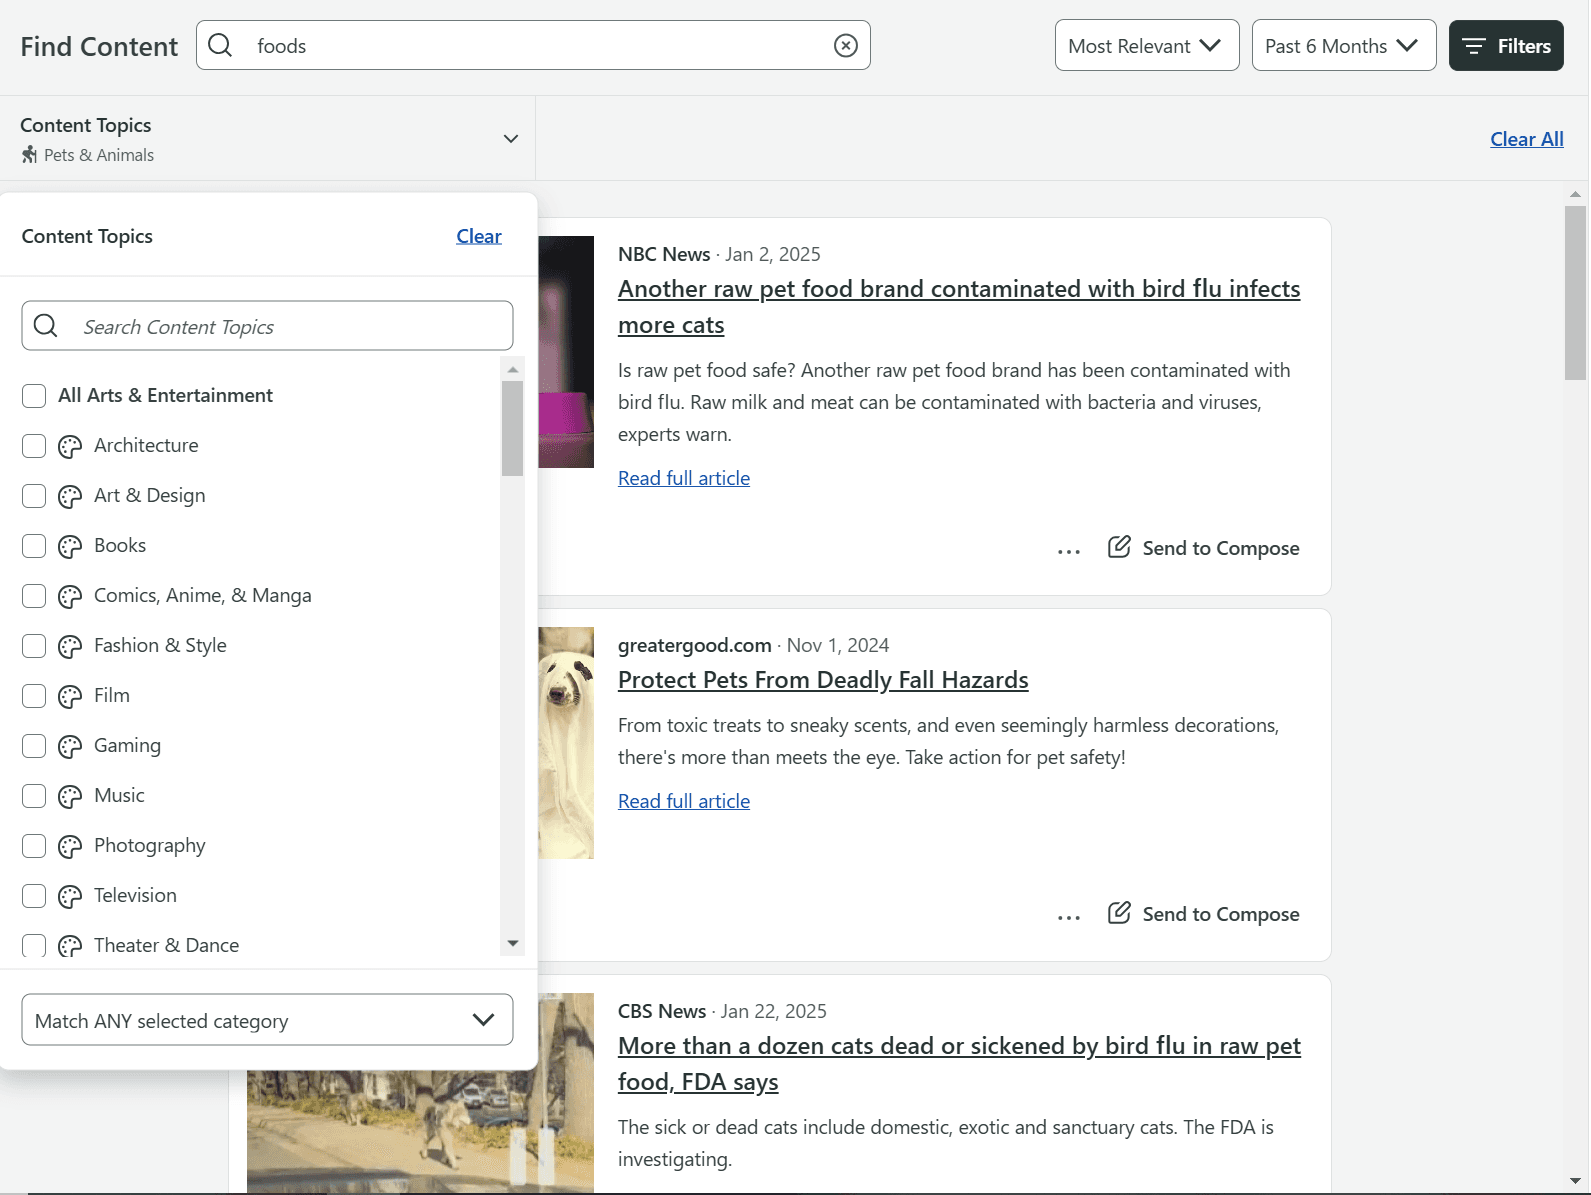Tick the Photography checkbox
Viewport: 1591px width, 1195px height.
34,846
